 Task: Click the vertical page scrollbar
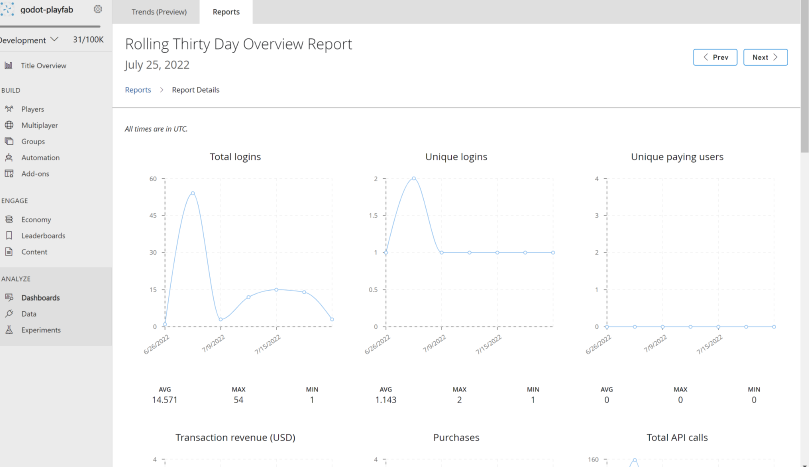click(804, 77)
